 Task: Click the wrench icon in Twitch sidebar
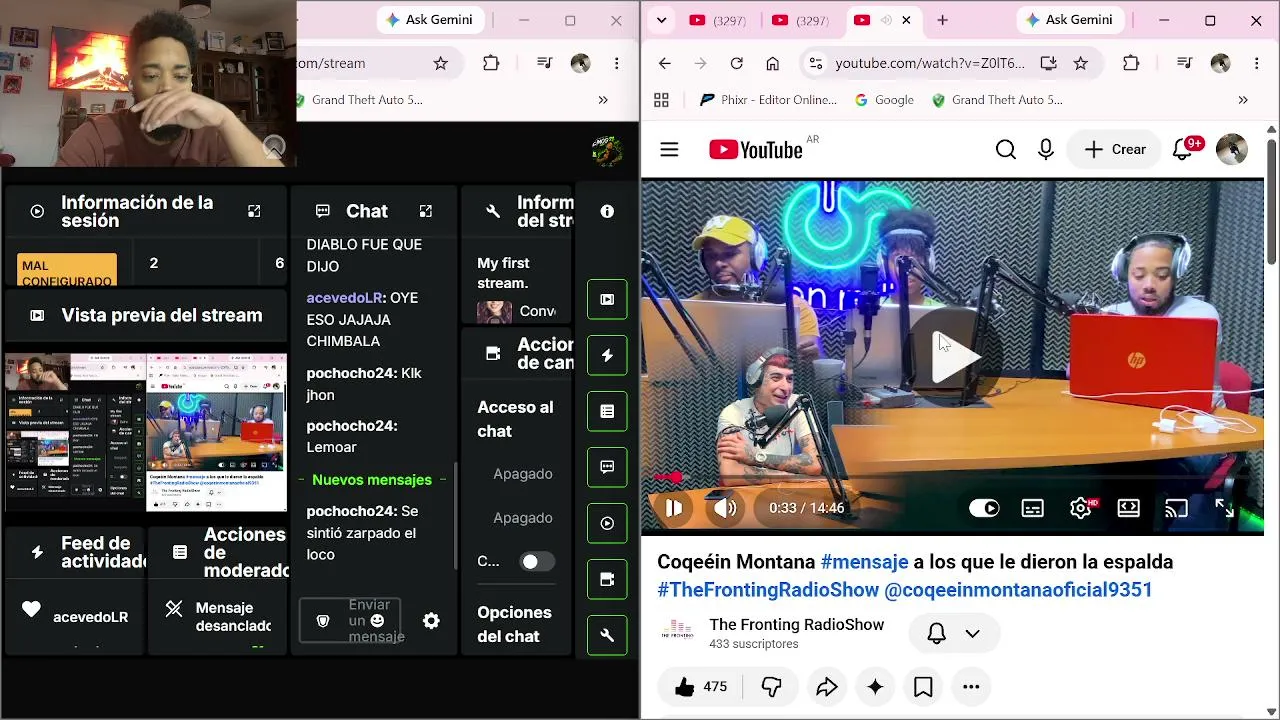607,635
